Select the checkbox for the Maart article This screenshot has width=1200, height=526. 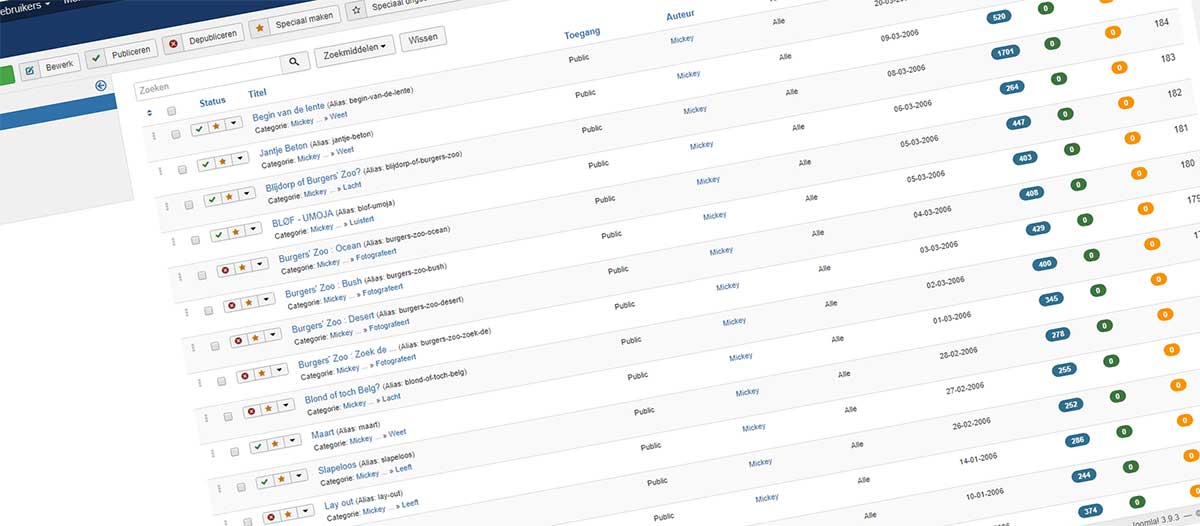[x=233, y=452]
